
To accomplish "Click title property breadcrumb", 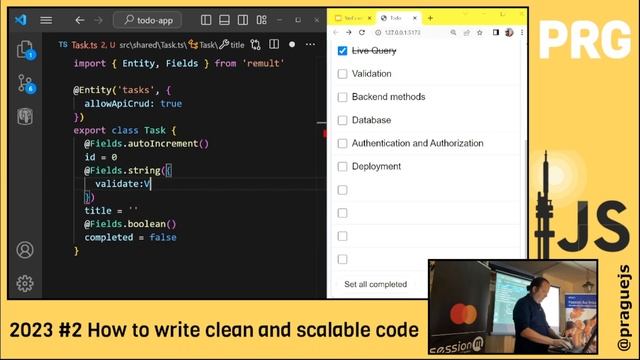I will pyautogui.click(x=232, y=45).
